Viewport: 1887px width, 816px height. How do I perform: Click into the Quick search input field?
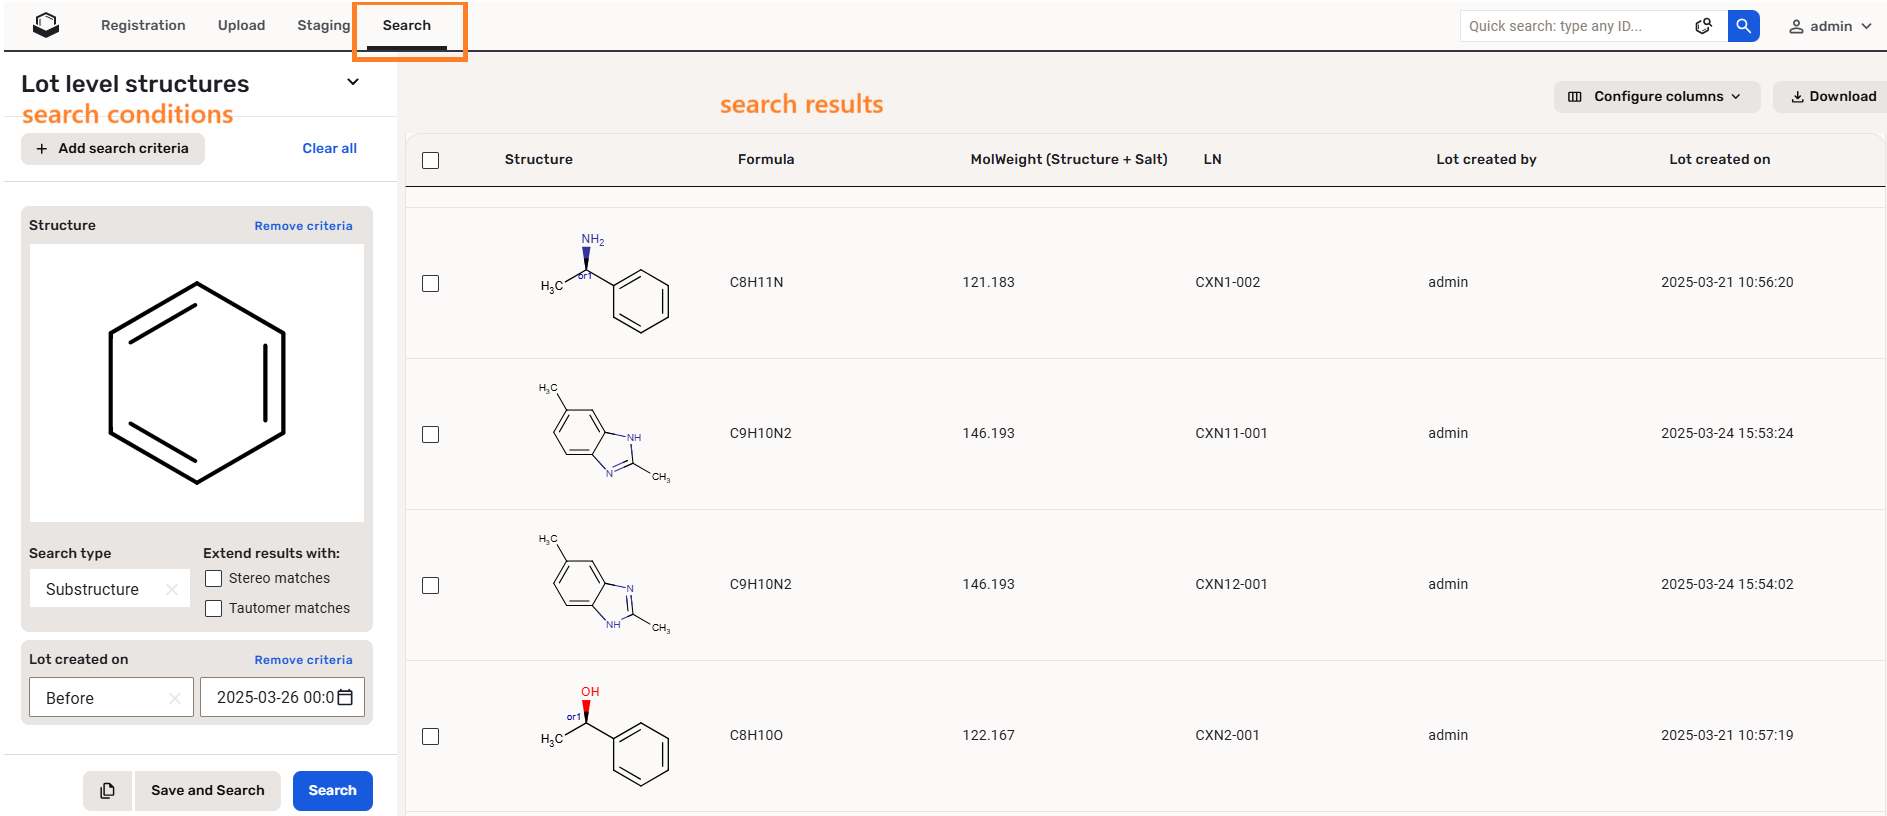point(1575,26)
